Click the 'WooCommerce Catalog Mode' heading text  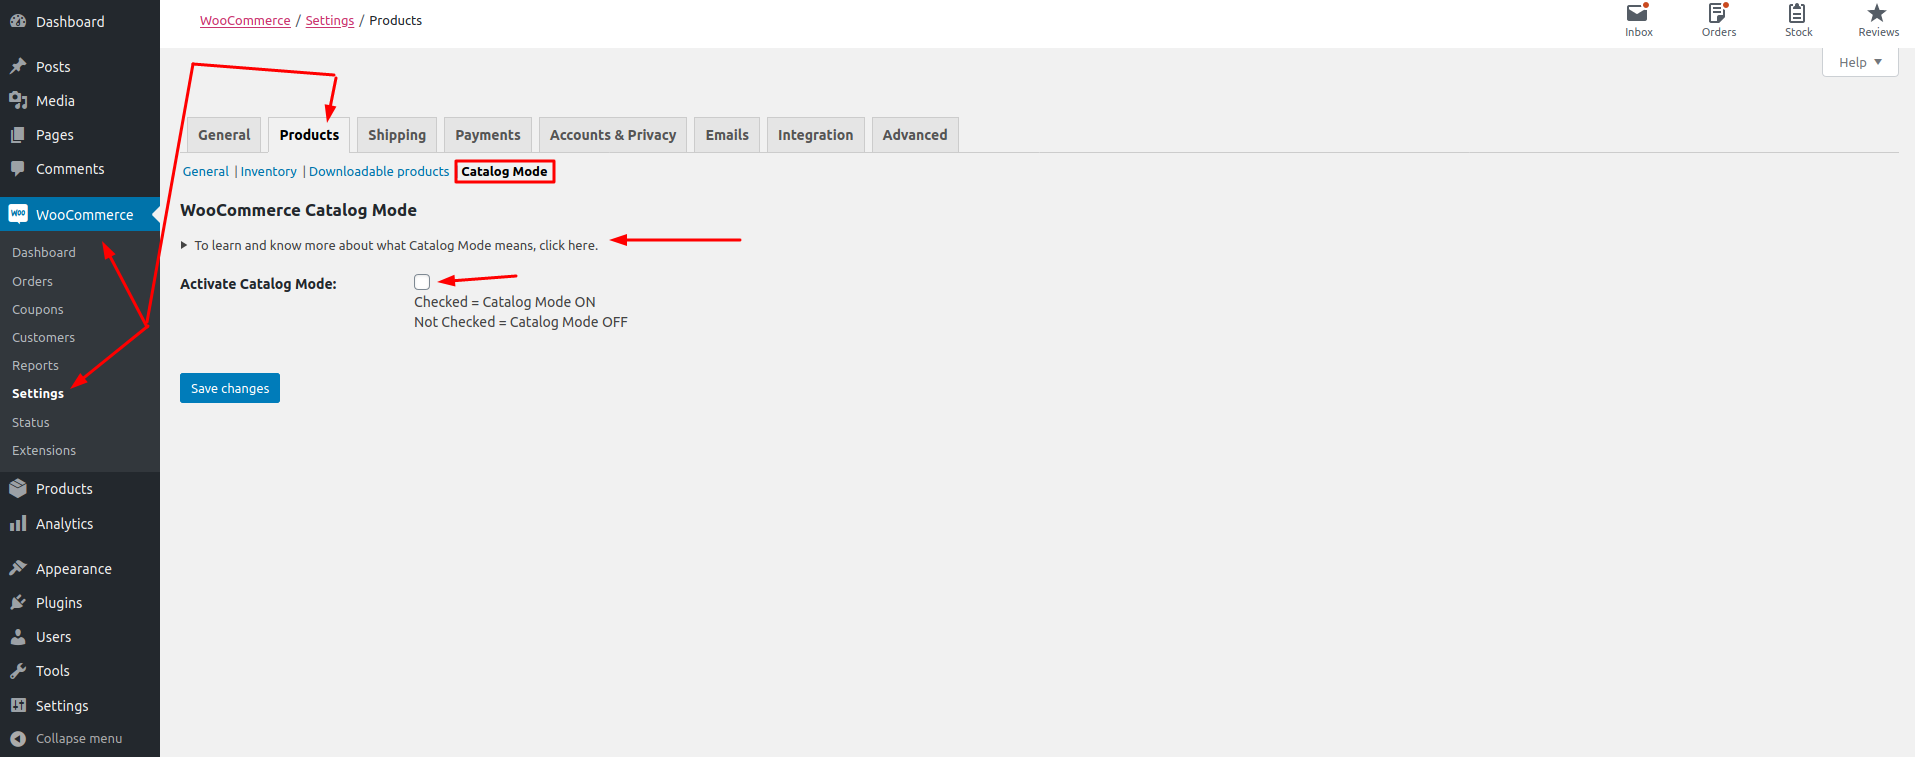(x=298, y=210)
